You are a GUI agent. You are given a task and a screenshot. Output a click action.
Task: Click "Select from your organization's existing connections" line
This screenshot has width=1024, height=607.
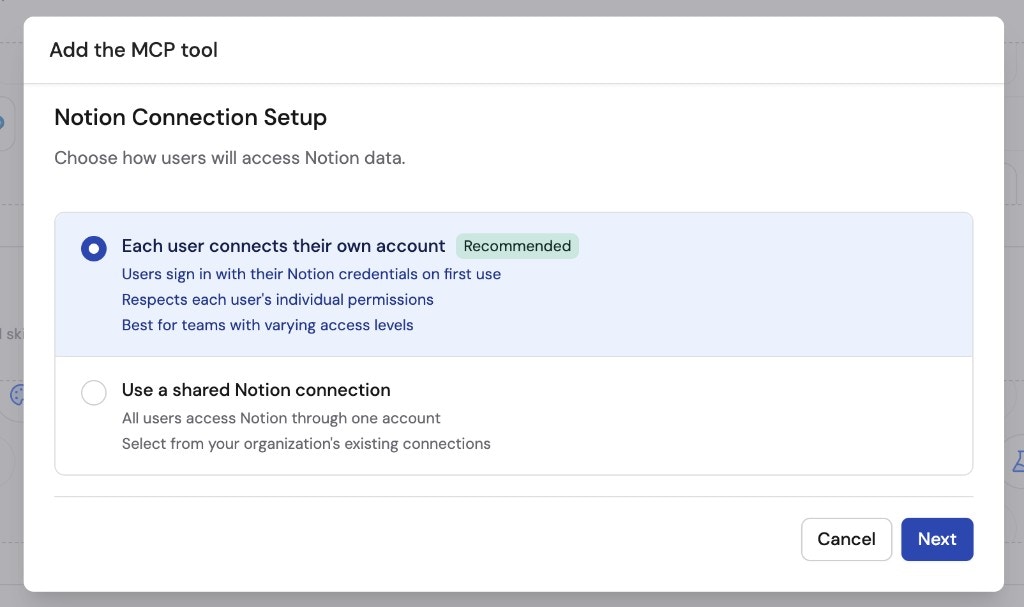coord(305,443)
